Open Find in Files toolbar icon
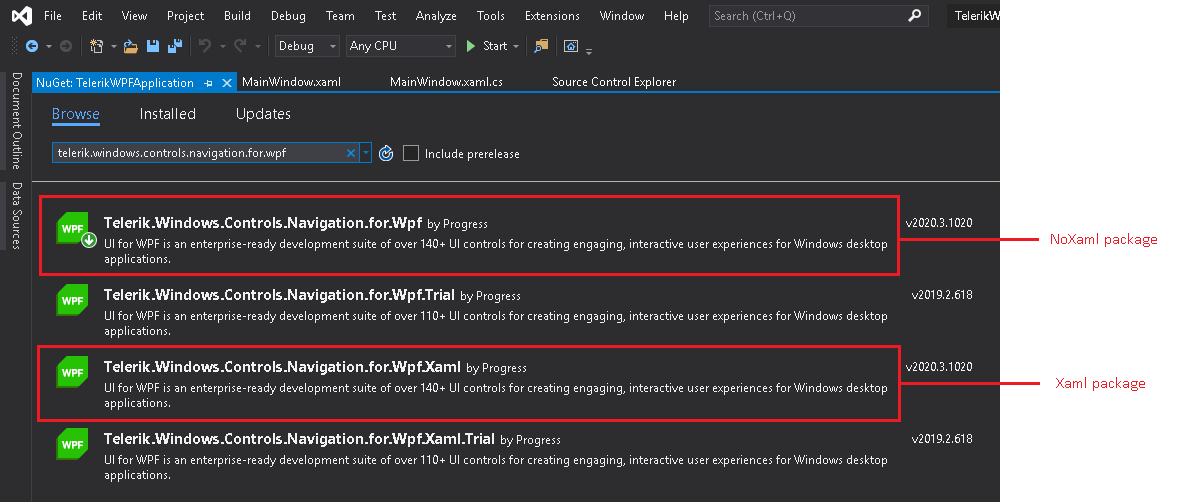Screen dimensions: 1189x502 tap(541, 46)
